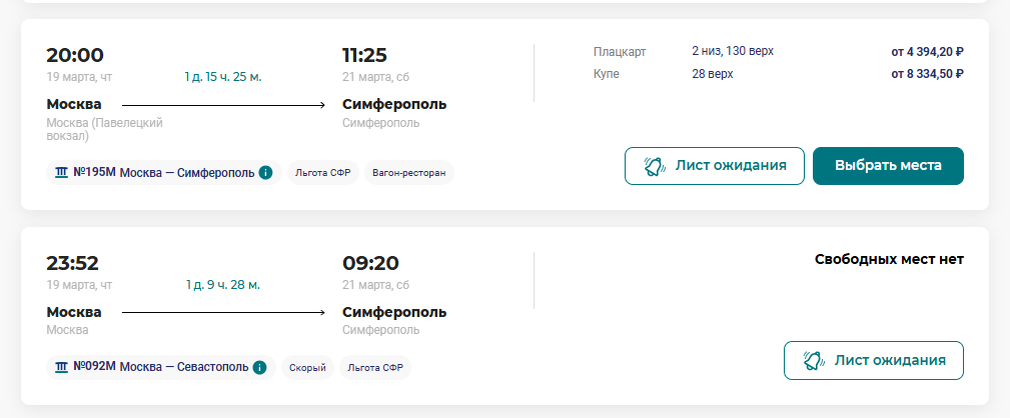Click Лист ожидания for the 23:52 train
This screenshot has width=1010, height=418.
tap(873, 361)
